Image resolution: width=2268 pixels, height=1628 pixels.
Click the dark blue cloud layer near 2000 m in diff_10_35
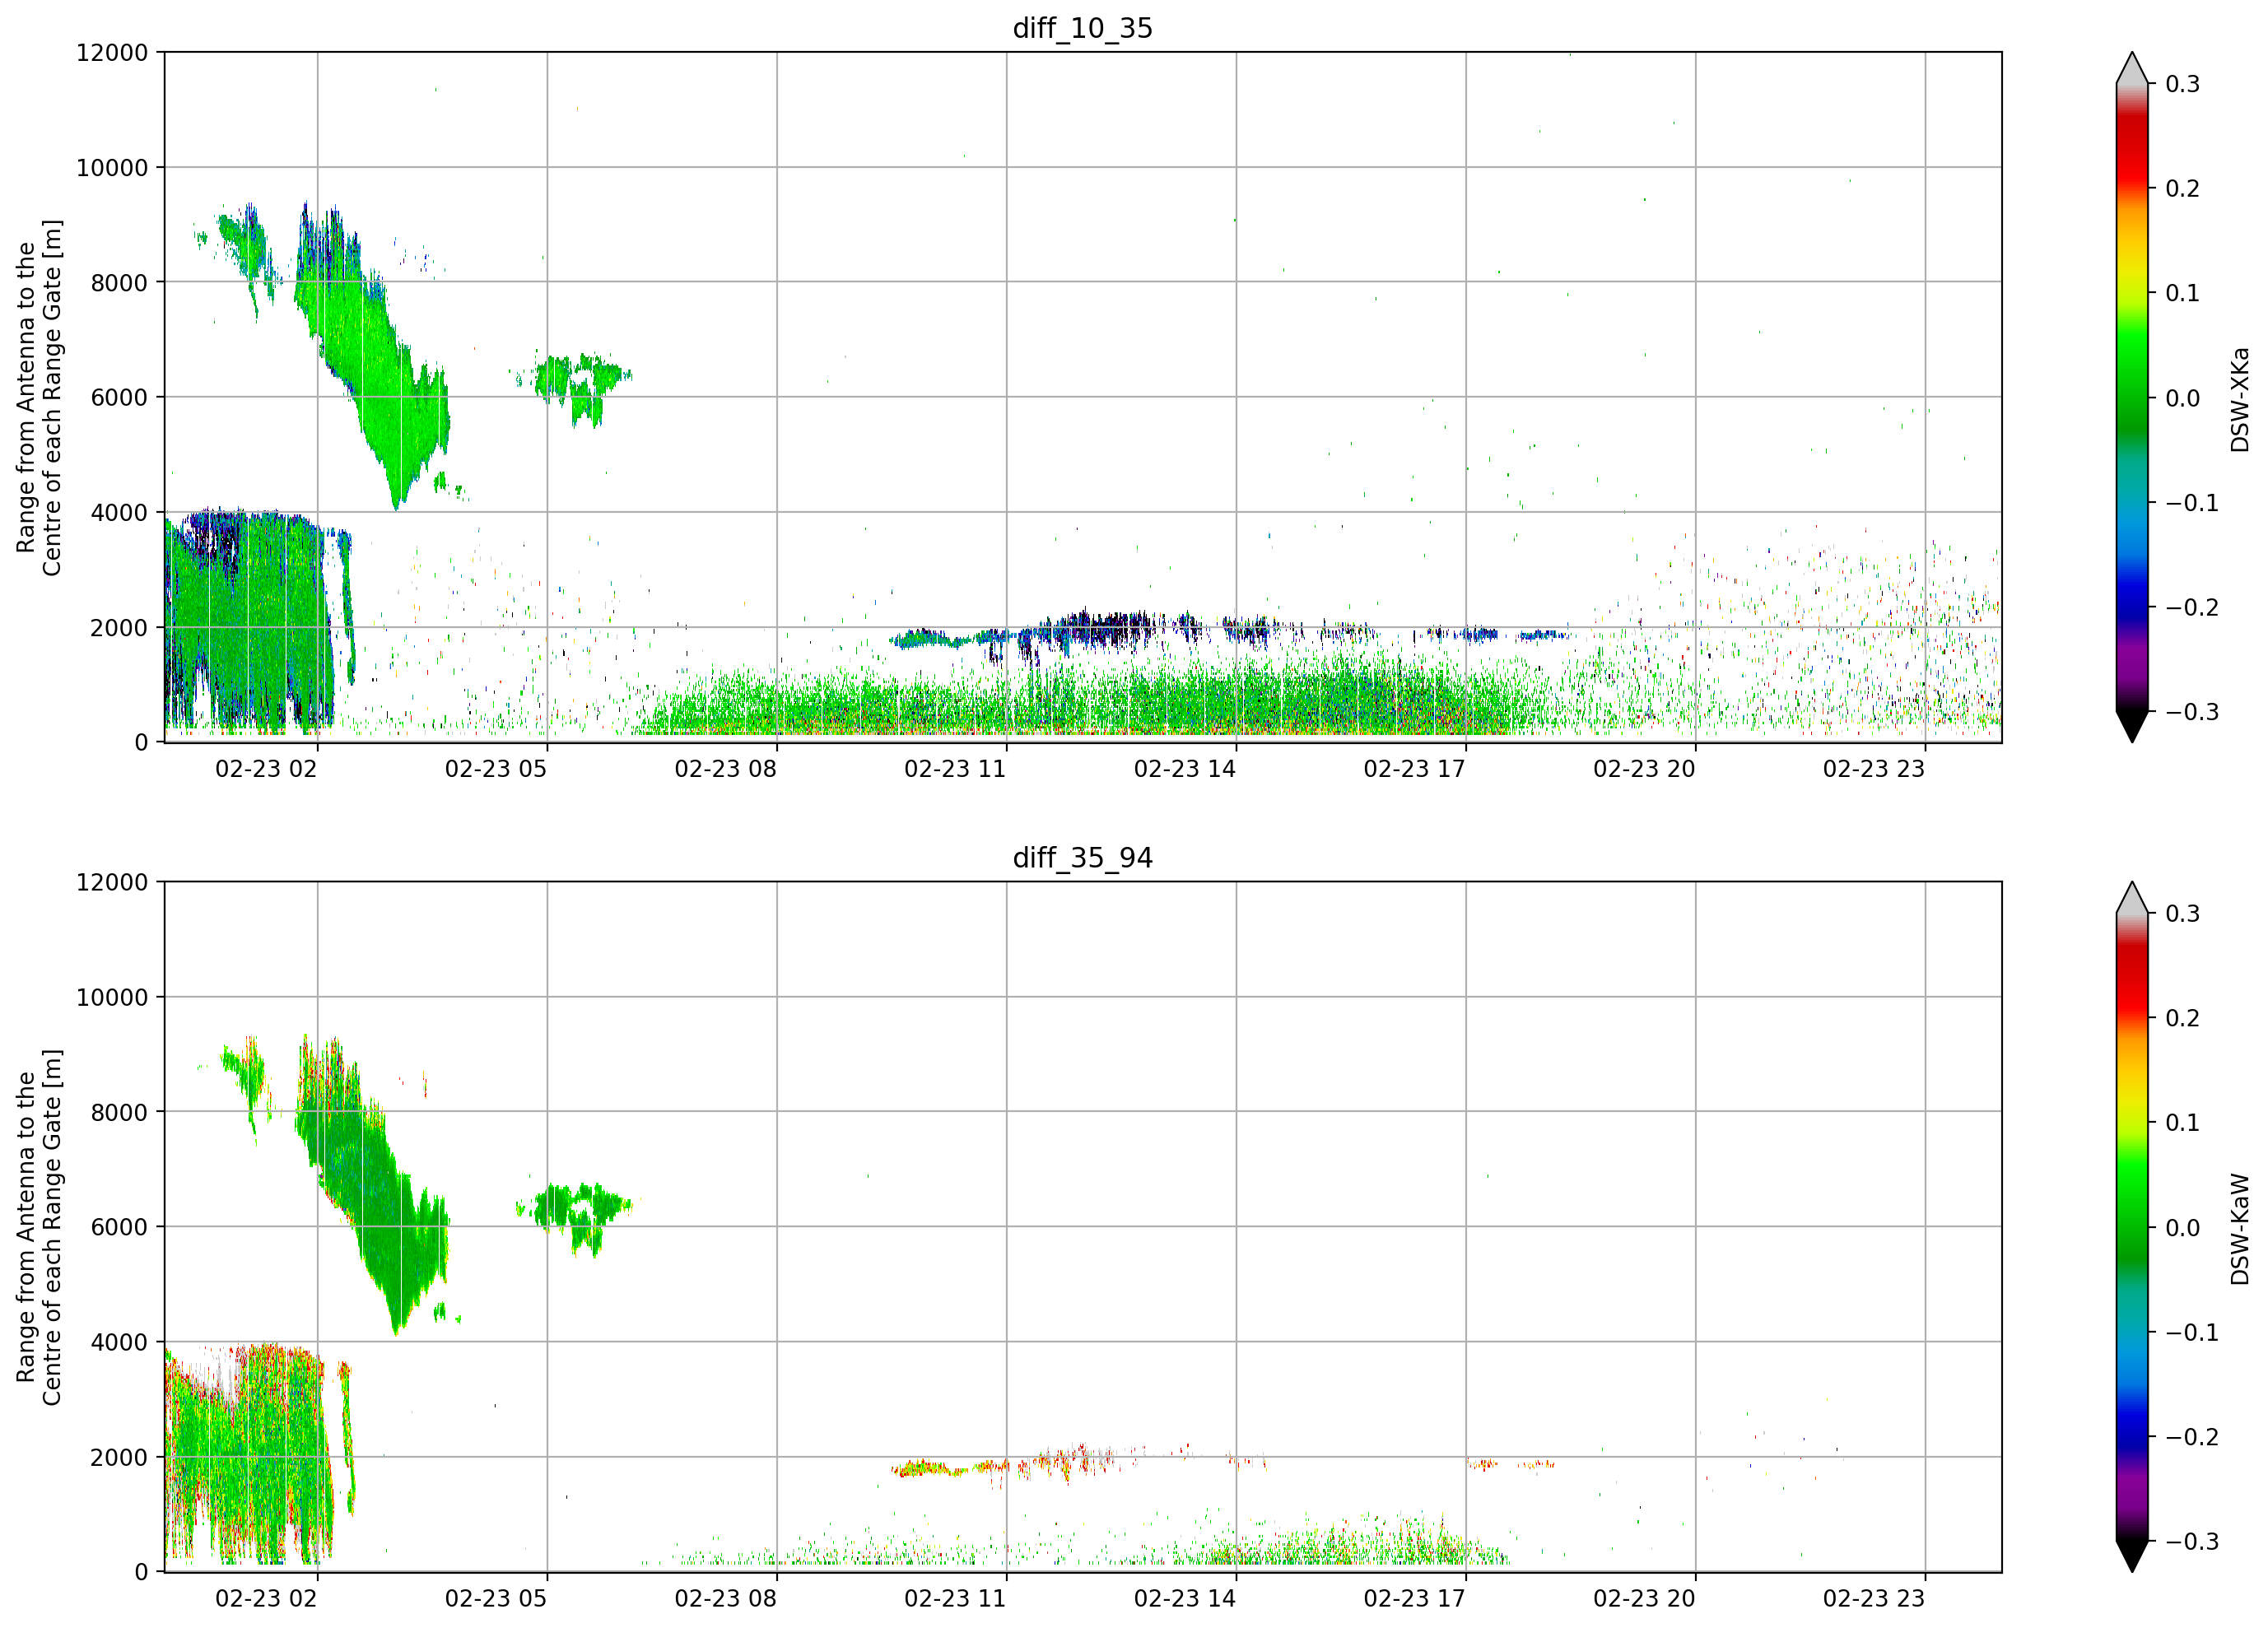point(1100,630)
